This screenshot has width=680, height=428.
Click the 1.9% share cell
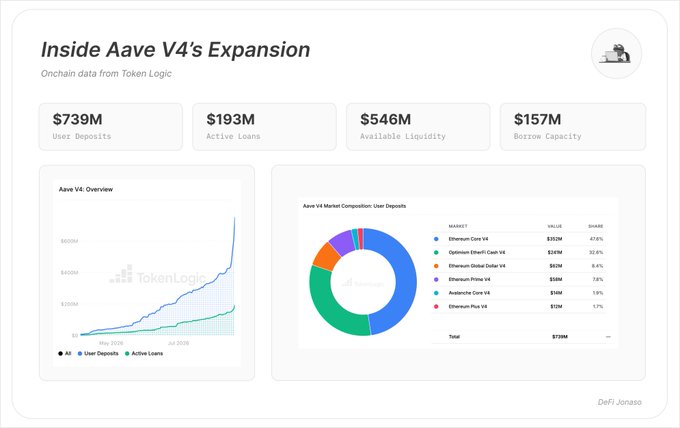coord(598,293)
